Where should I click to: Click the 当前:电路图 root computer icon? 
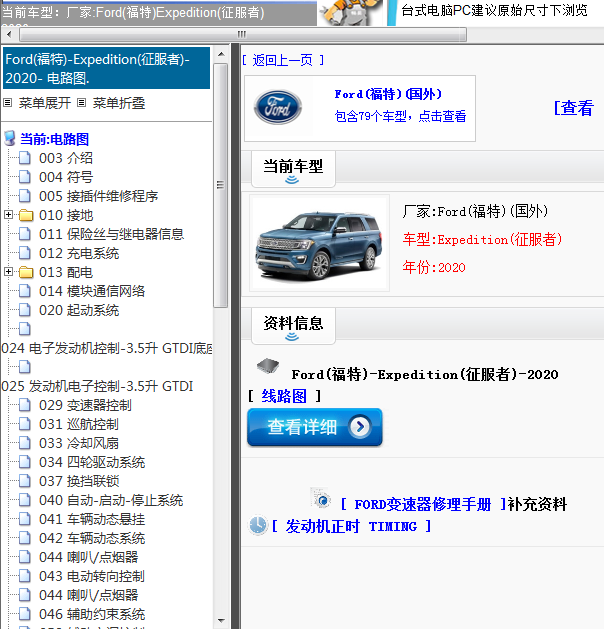pyautogui.click(x=10, y=138)
